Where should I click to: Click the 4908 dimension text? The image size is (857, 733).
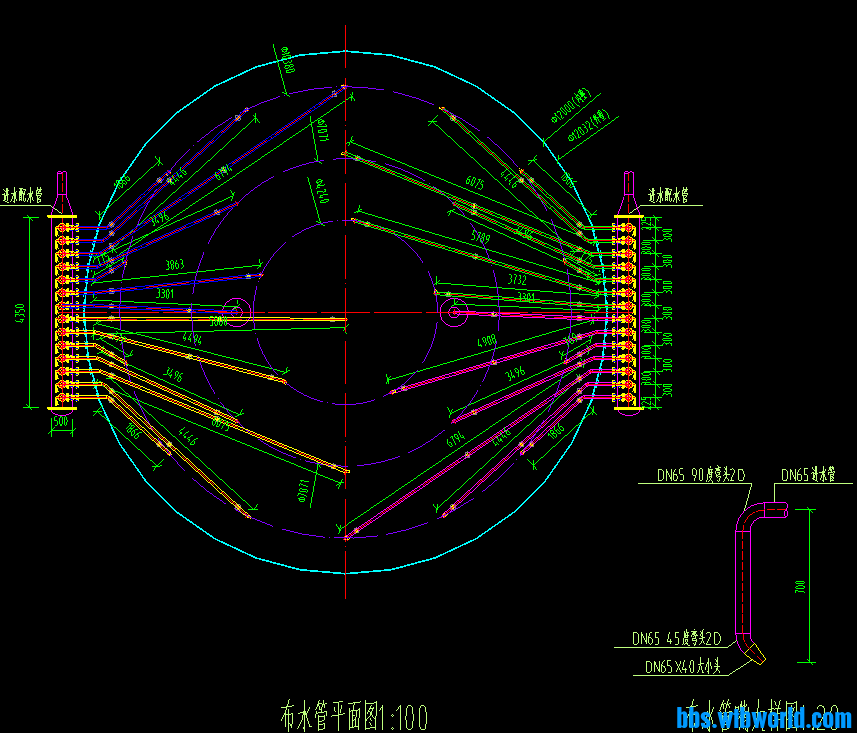tap(486, 341)
